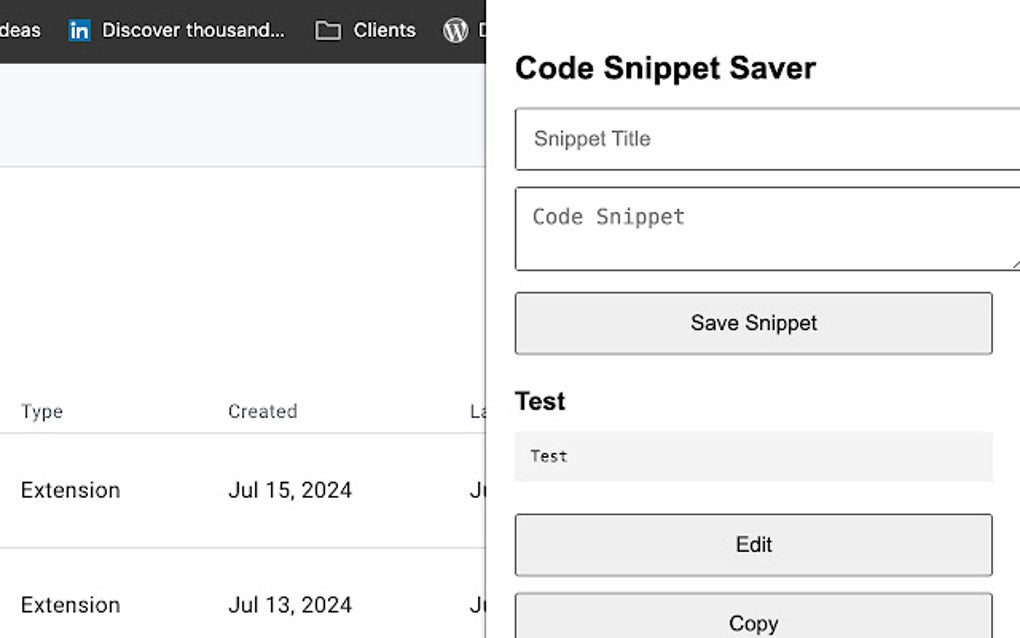The height and width of the screenshot is (638, 1020).
Task: Click Extension type in Jul 13 row
Action: (70, 605)
